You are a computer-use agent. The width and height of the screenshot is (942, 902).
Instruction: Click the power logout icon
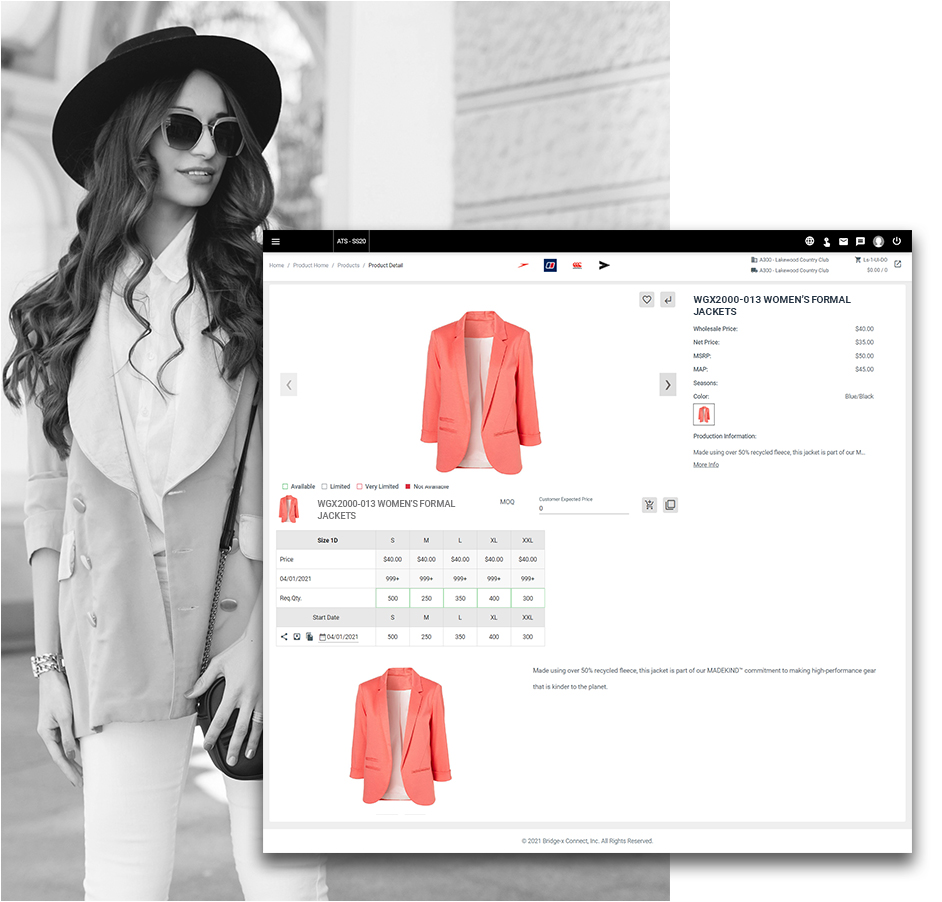897,241
